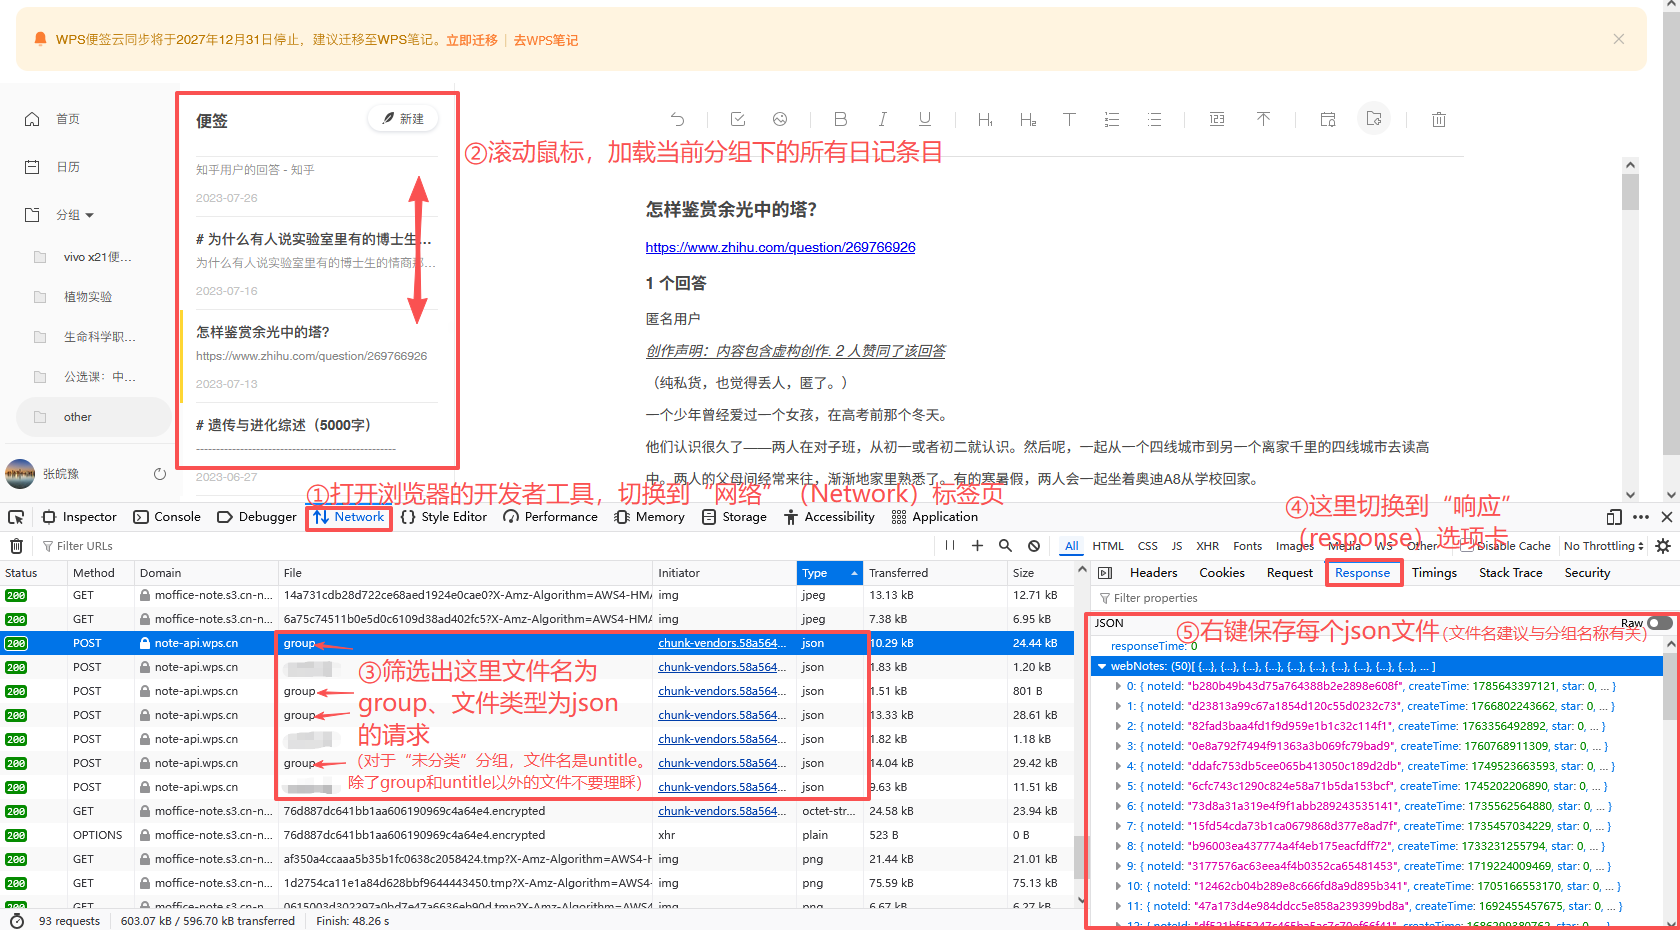This screenshot has width=1680, height=930.
Task: Expand JSON item 10 with noteId 12462cb0
Action: [1118, 886]
